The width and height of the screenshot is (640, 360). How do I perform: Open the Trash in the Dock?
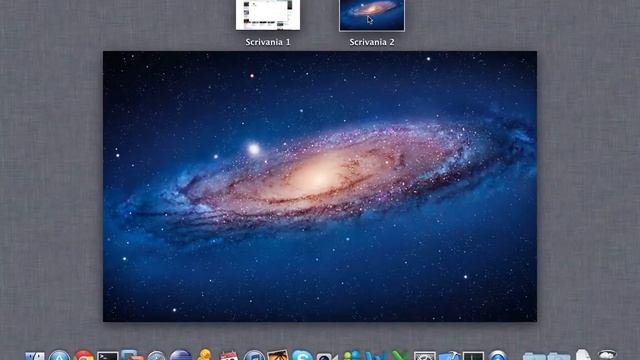pos(607,355)
